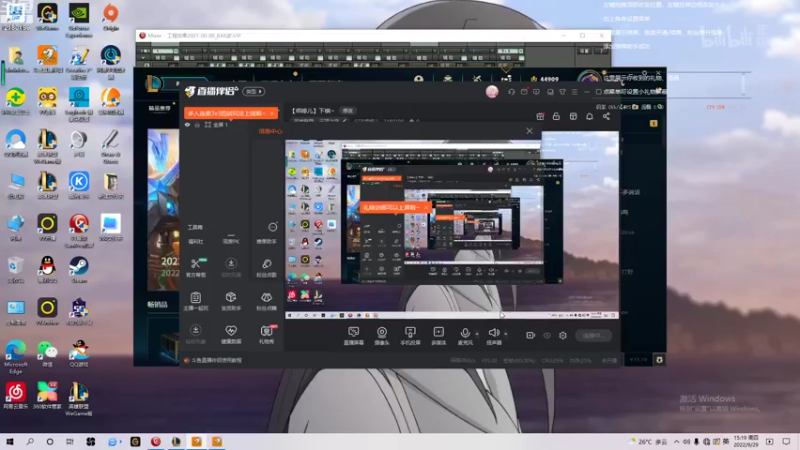Image resolution: width=800 pixels, height=450 pixels.
Task: Click the funnel filter icon in title bar
Action: [562, 92]
